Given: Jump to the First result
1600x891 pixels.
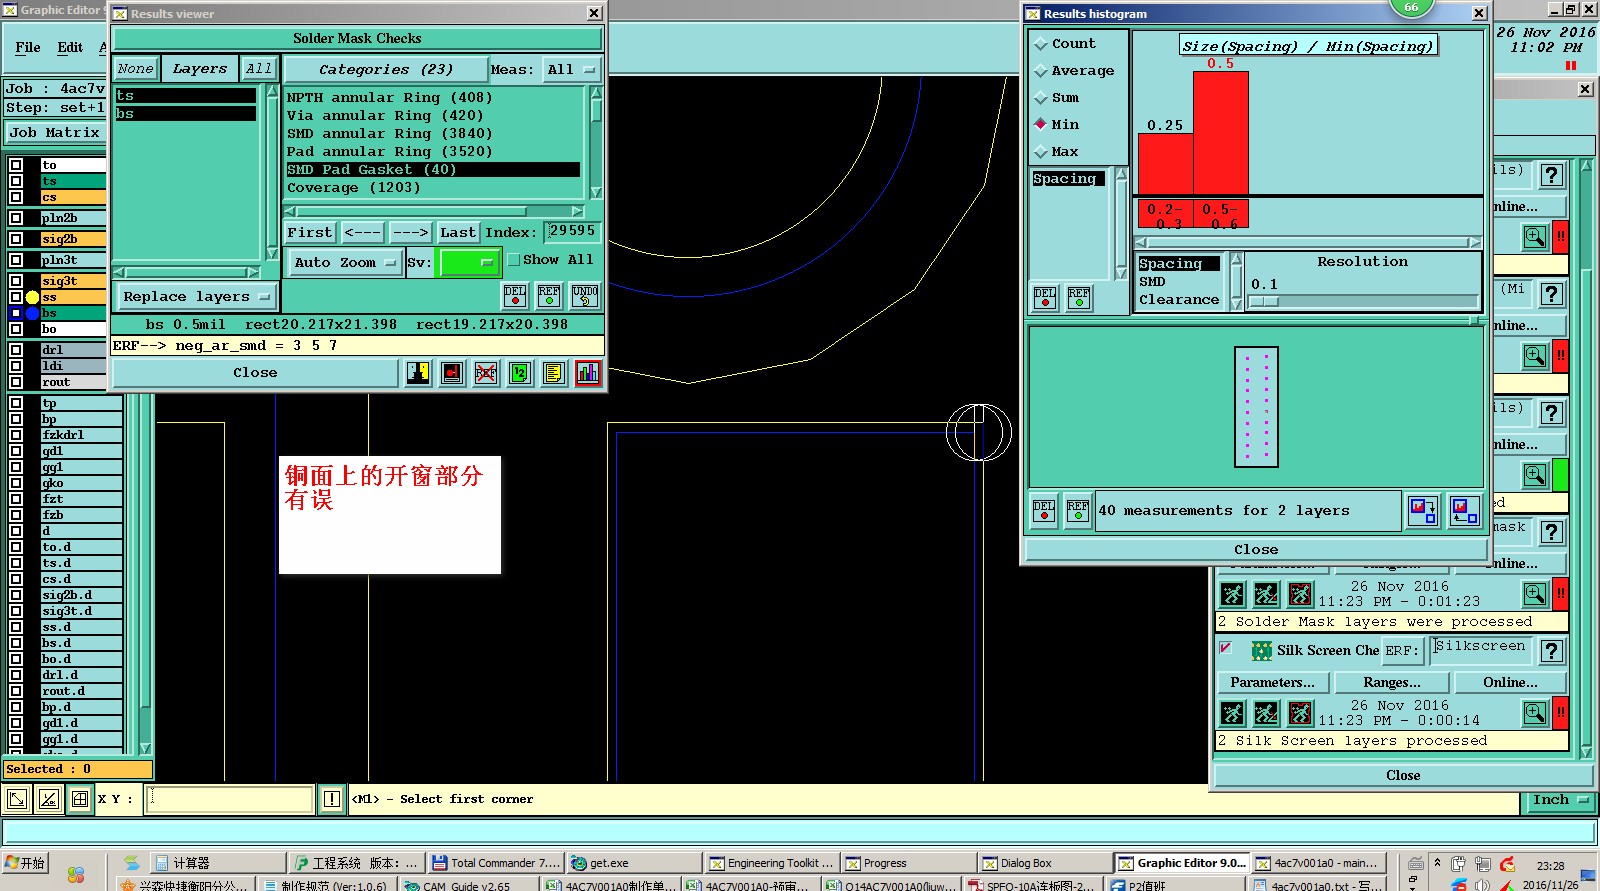Looking at the screenshot, I should tap(309, 233).
